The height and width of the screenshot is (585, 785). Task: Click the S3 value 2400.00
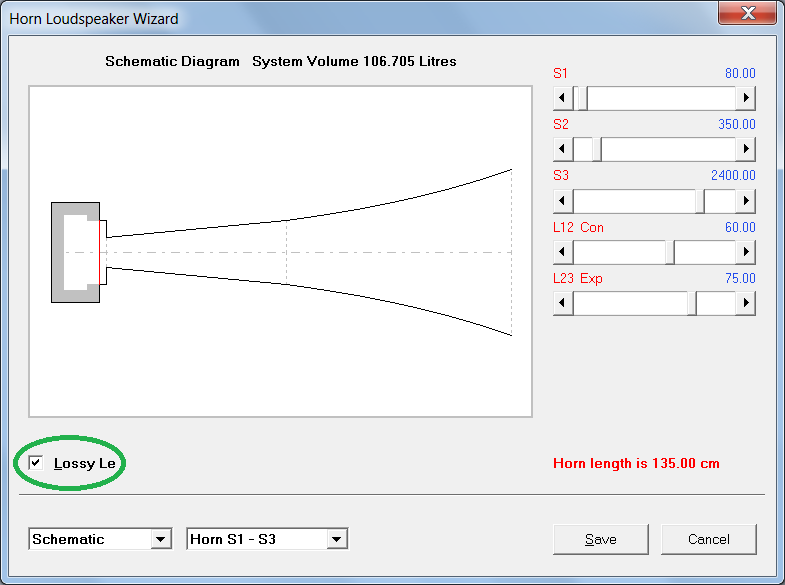tap(733, 175)
